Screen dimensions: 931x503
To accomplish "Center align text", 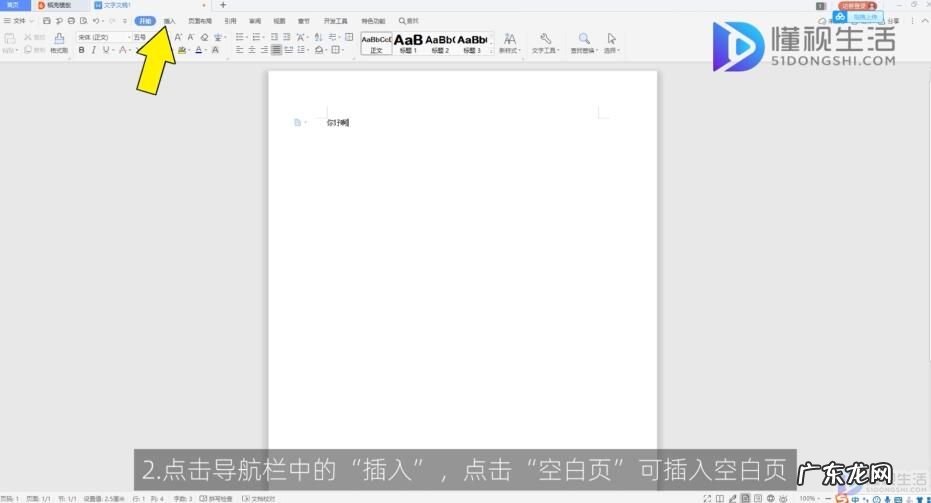I will click(x=252, y=50).
